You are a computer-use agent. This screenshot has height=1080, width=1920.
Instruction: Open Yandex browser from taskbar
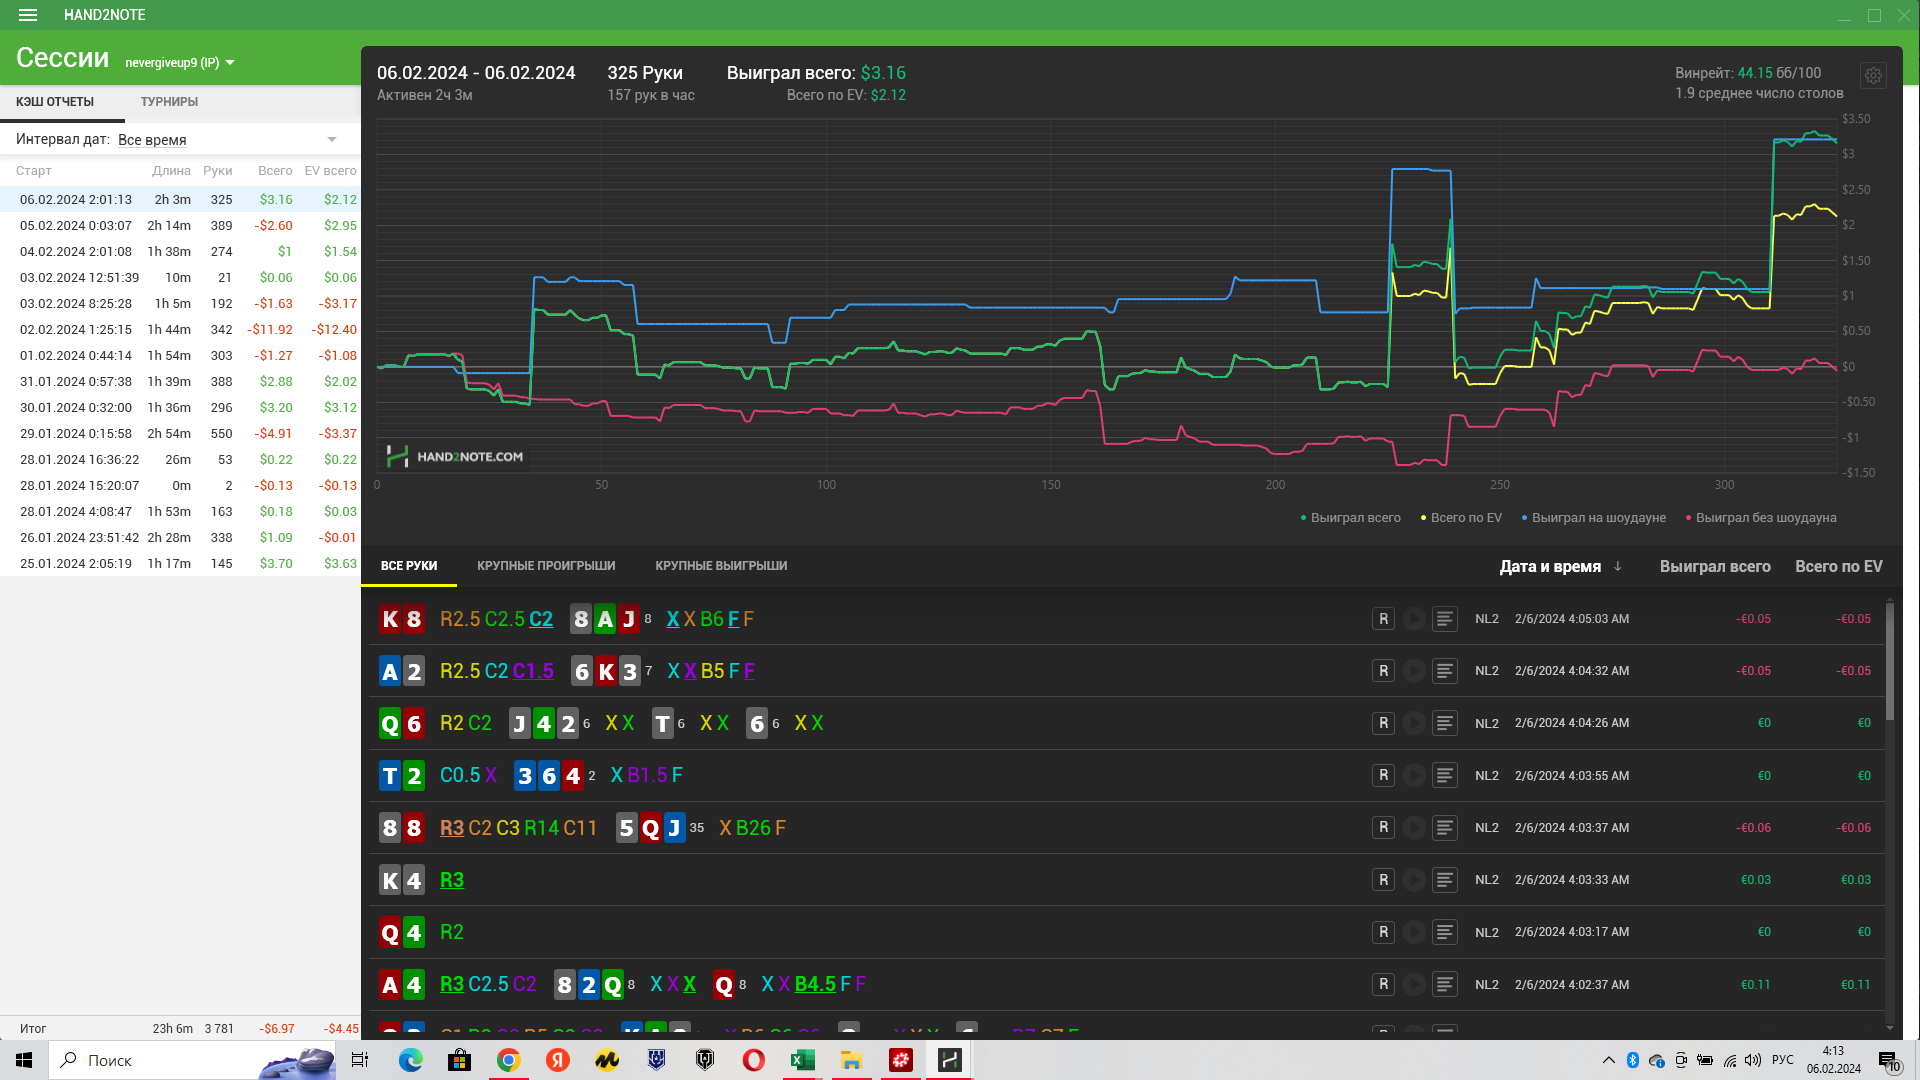pos(558,1060)
